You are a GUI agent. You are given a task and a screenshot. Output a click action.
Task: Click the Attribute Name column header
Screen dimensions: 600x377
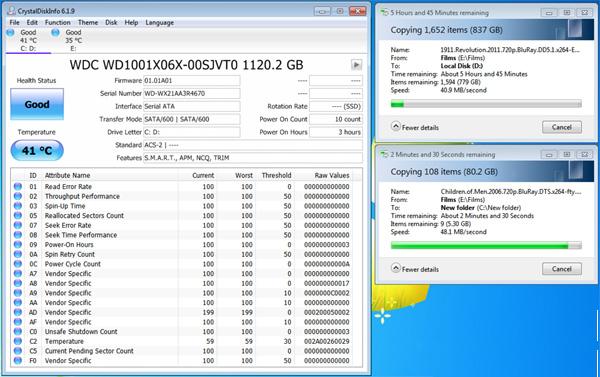coord(67,175)
